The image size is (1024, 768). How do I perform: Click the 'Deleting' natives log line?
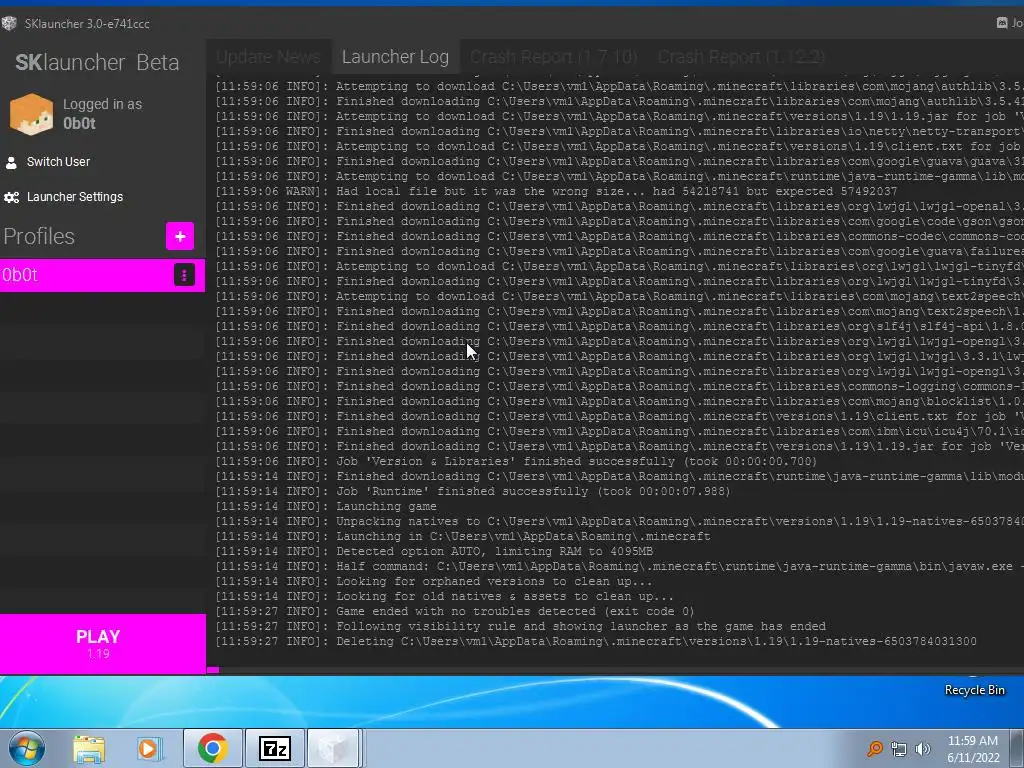(x=596, y=641)
